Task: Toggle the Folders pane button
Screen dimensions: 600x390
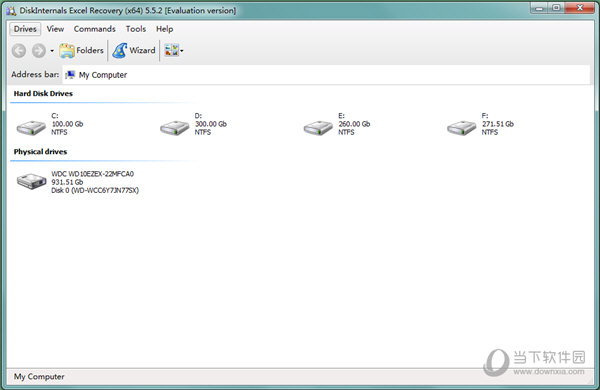Action: coord(82,51)
